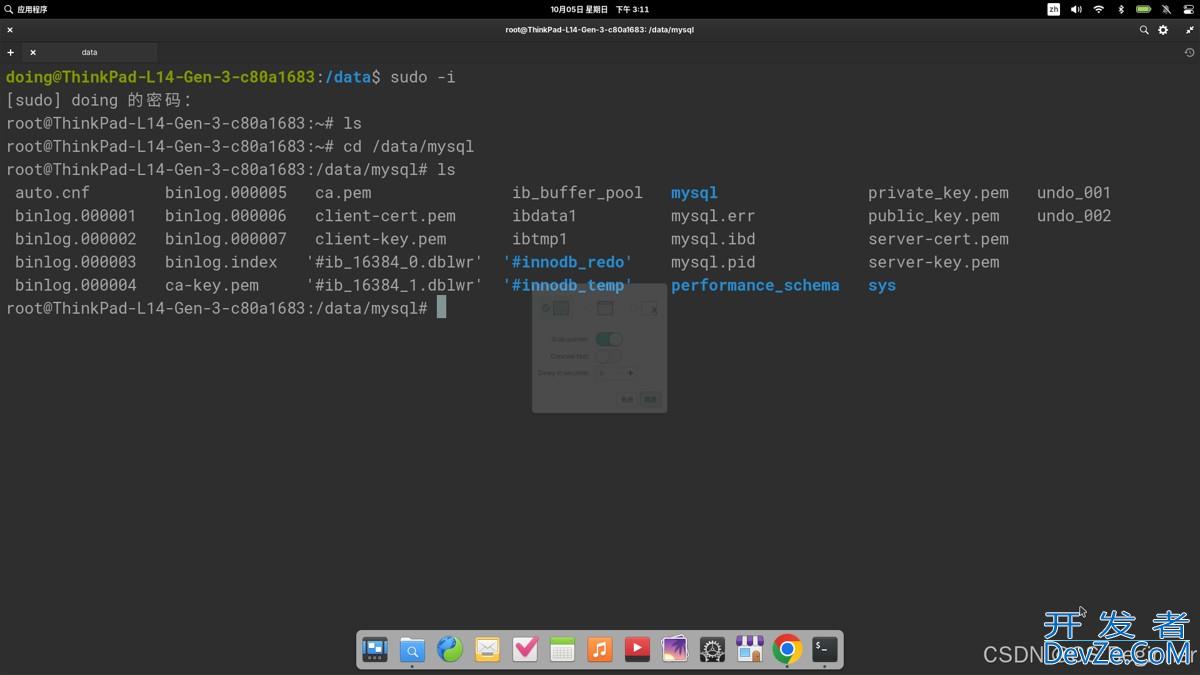Screen dimensions: 1200x675
Task: Open AppCenter store icon in dock
Action: coord(749,650)
